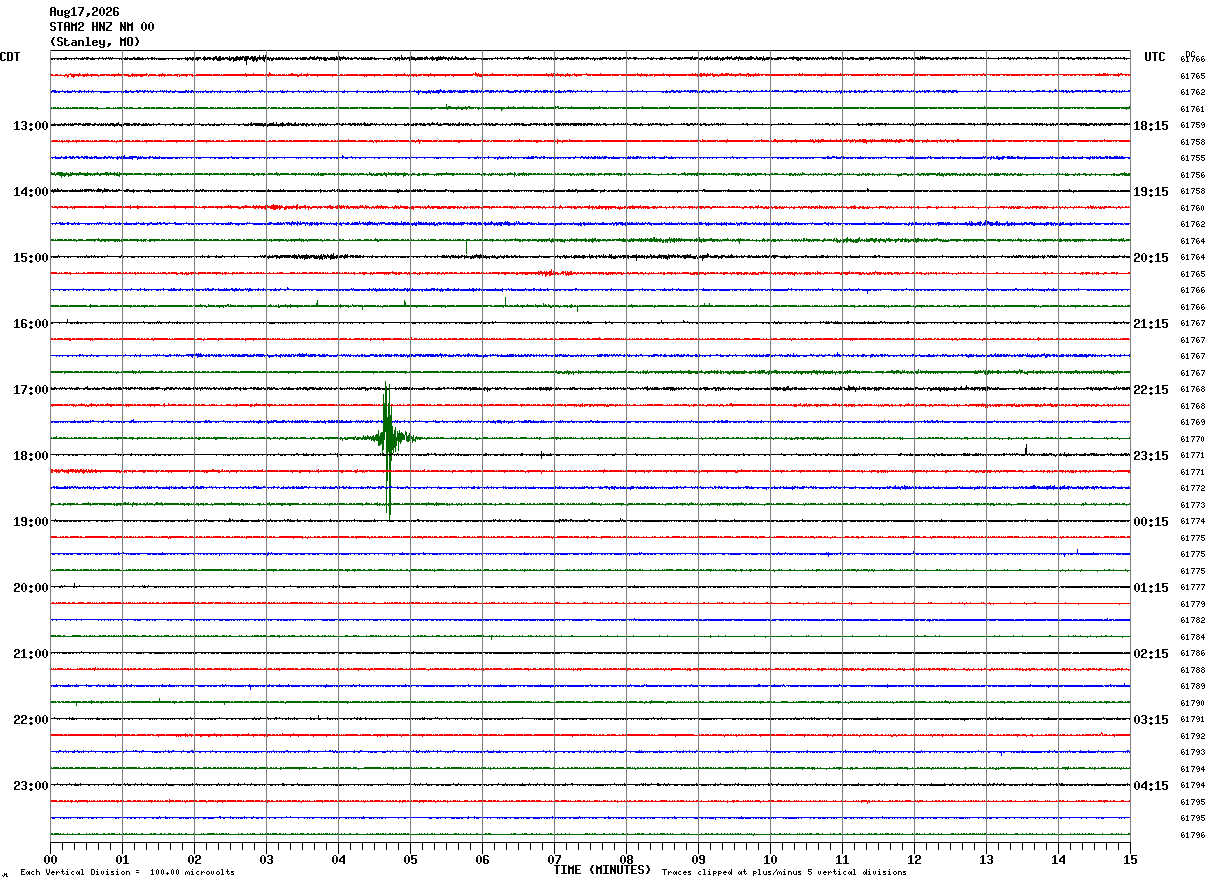
Task: Select the 18:00 CDT time label
Action: (30, 456)
